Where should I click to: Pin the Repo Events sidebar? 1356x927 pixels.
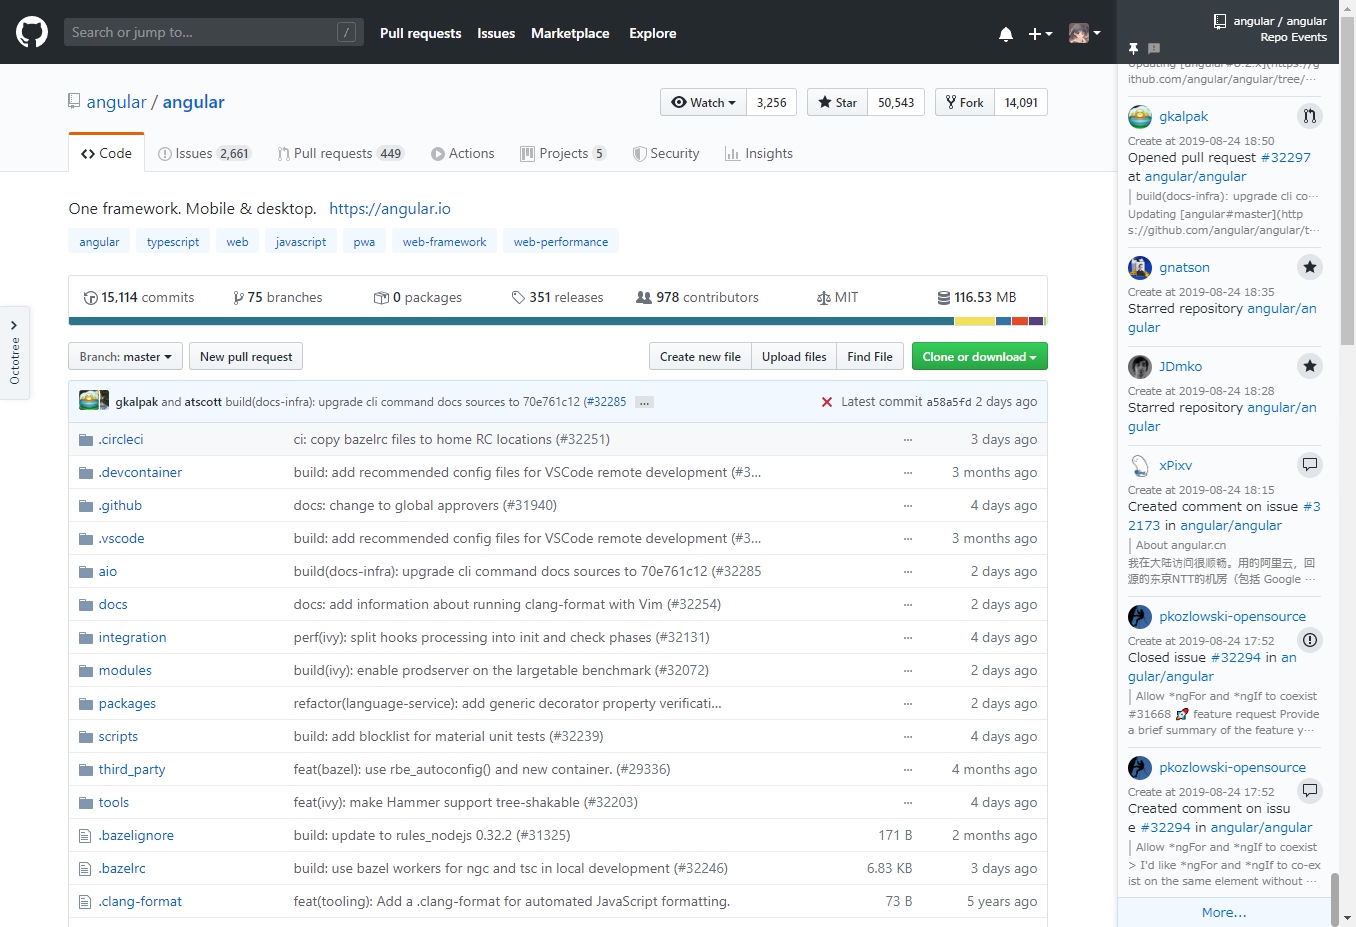point(1133,48)
